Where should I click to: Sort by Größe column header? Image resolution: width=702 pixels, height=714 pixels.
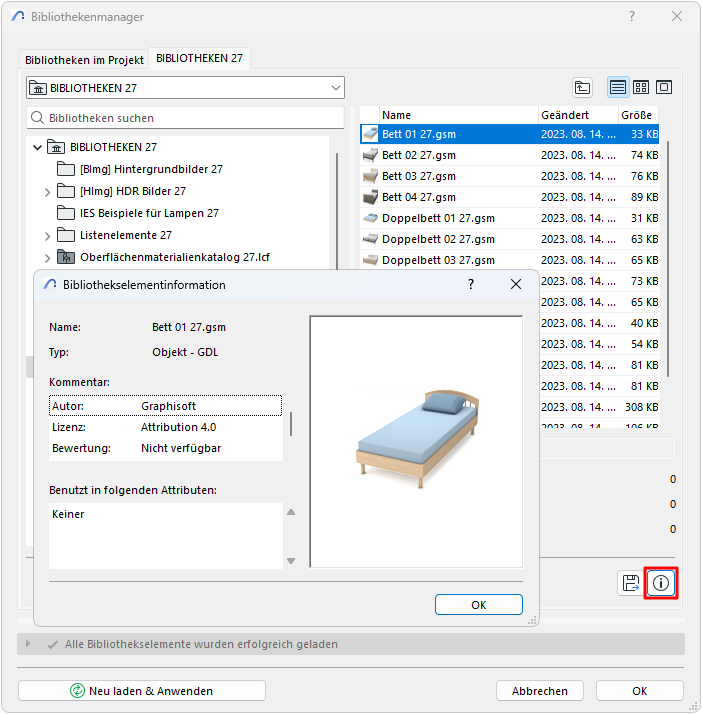(x=639, y=115)
